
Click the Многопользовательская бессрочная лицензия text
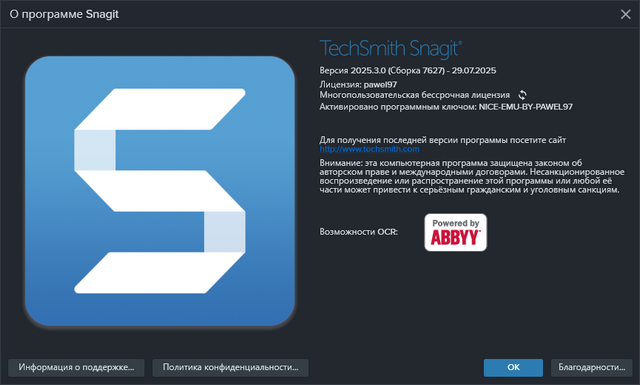(x=415, y=95)
